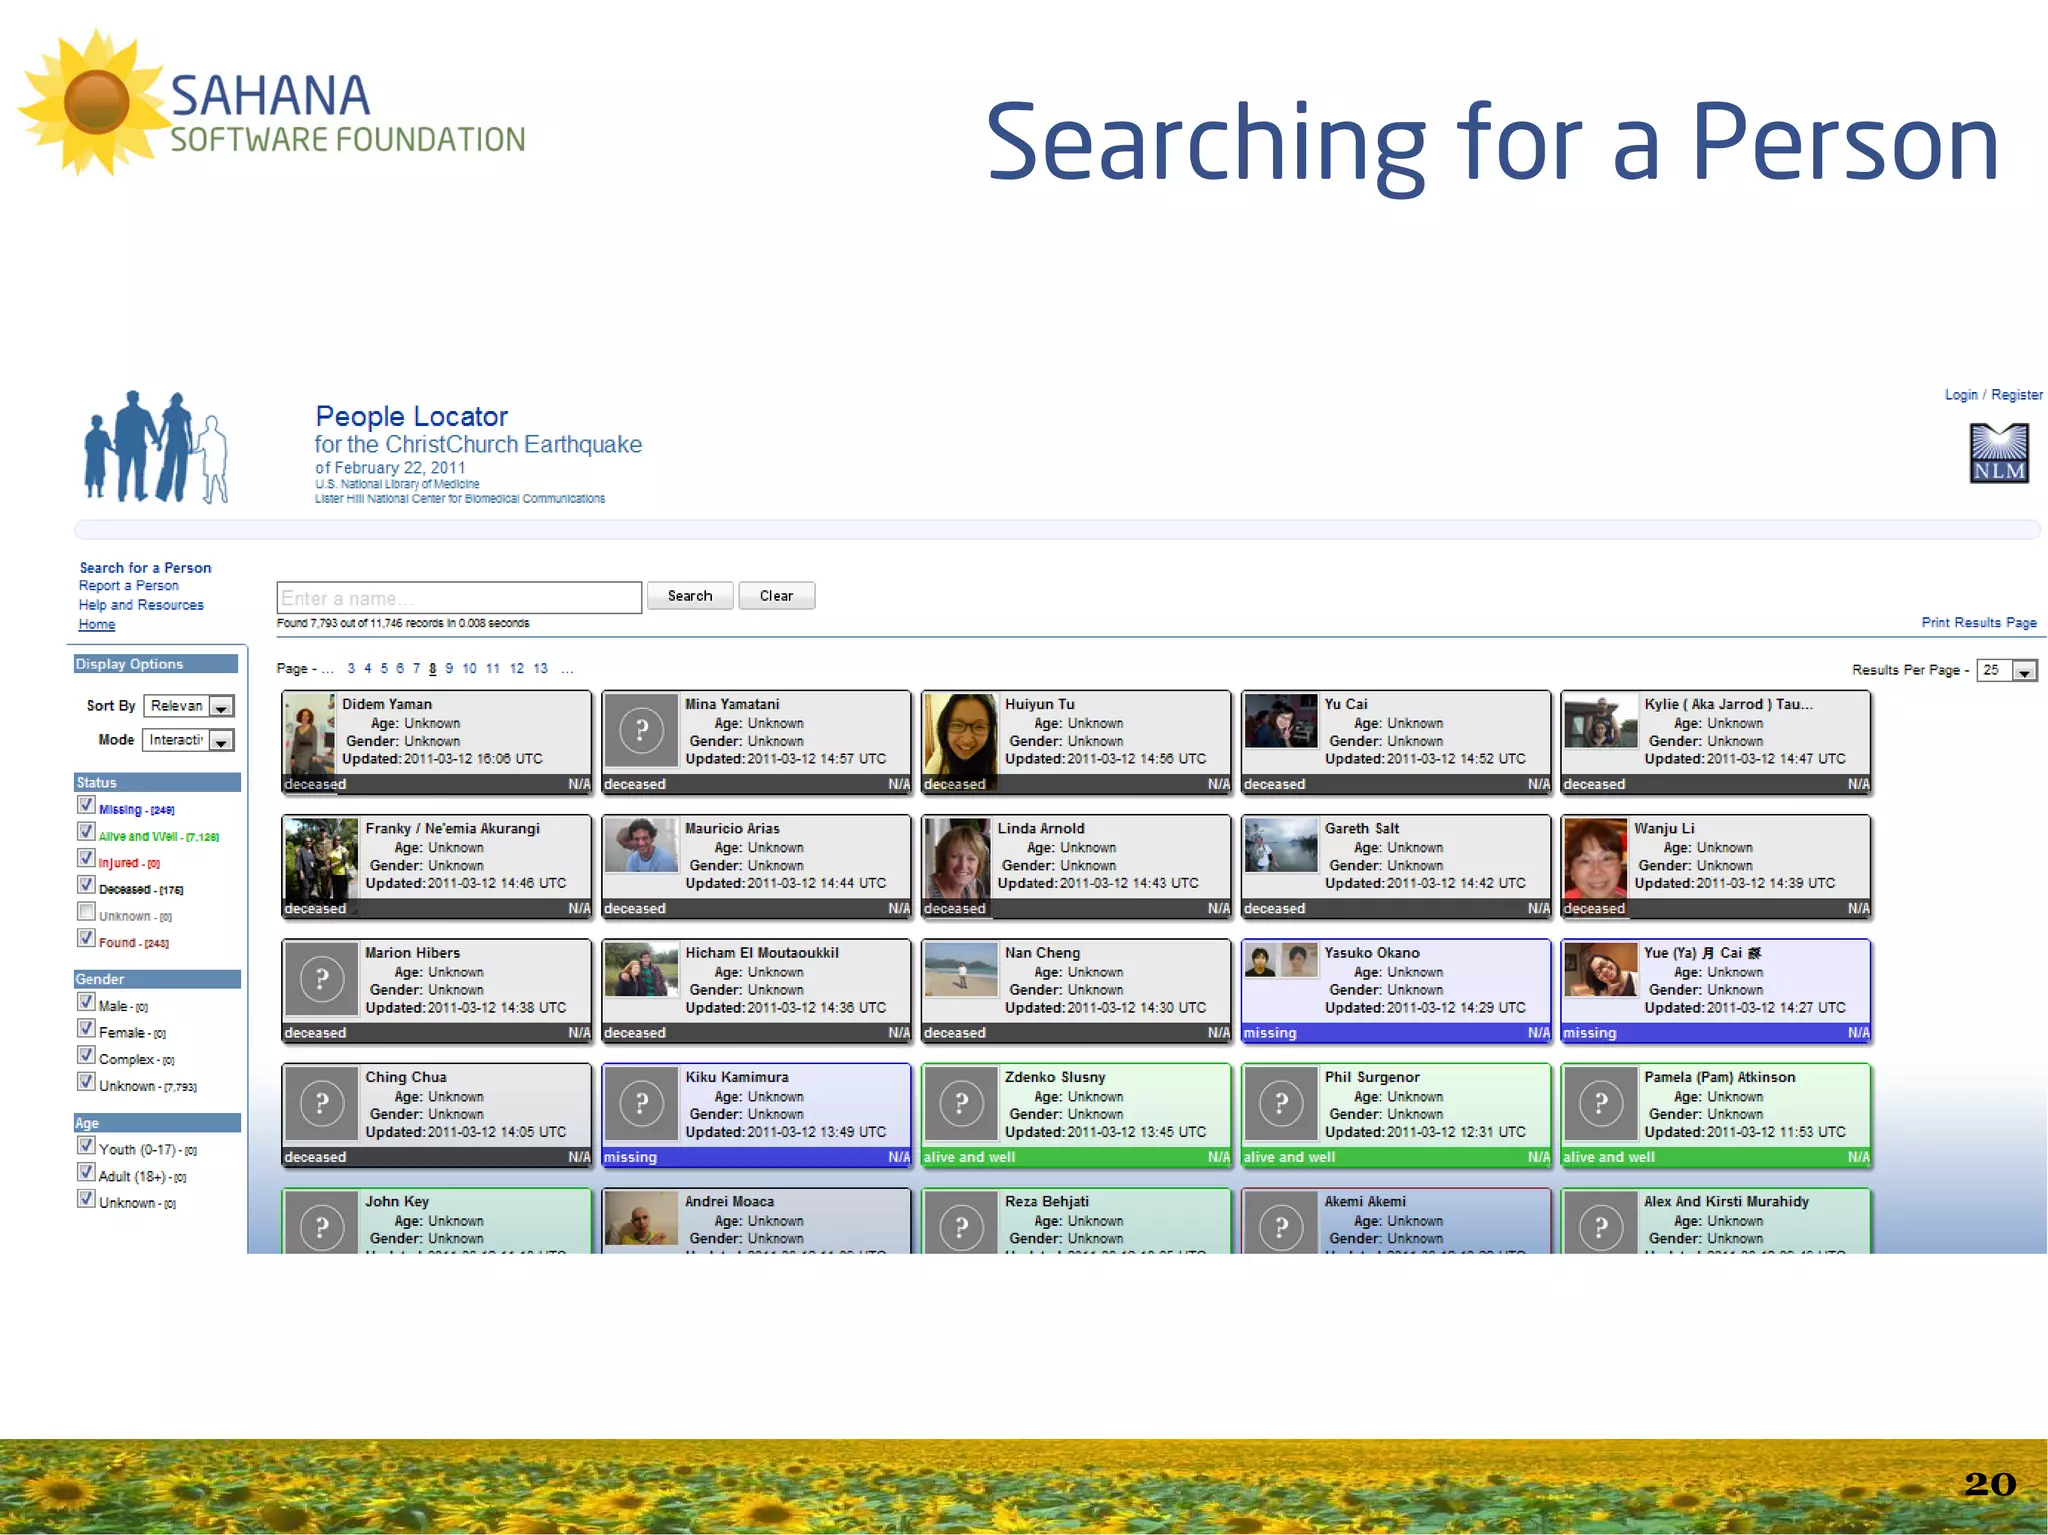Click the Enter a name field

click(x=458, y=598)
